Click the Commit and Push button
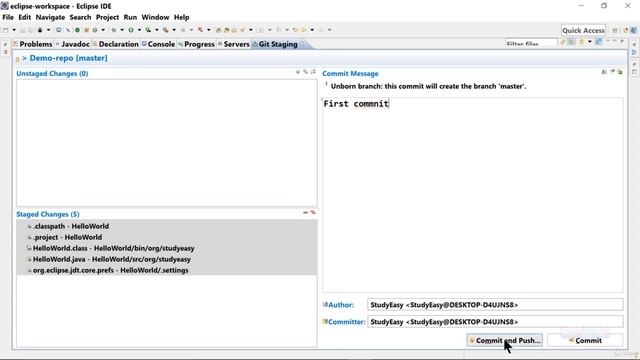640x360 pixels. tap(504, 340)
